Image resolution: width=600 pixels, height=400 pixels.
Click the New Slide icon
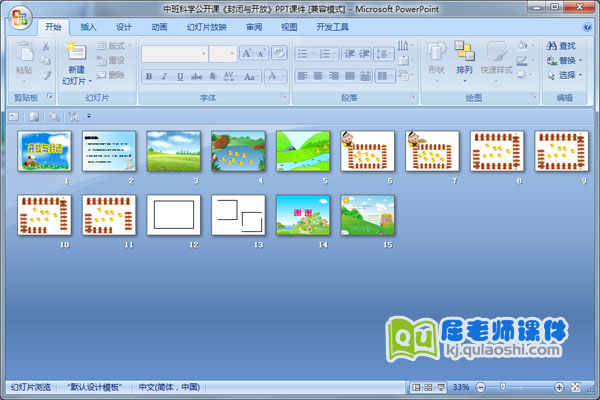pos(77,52)
